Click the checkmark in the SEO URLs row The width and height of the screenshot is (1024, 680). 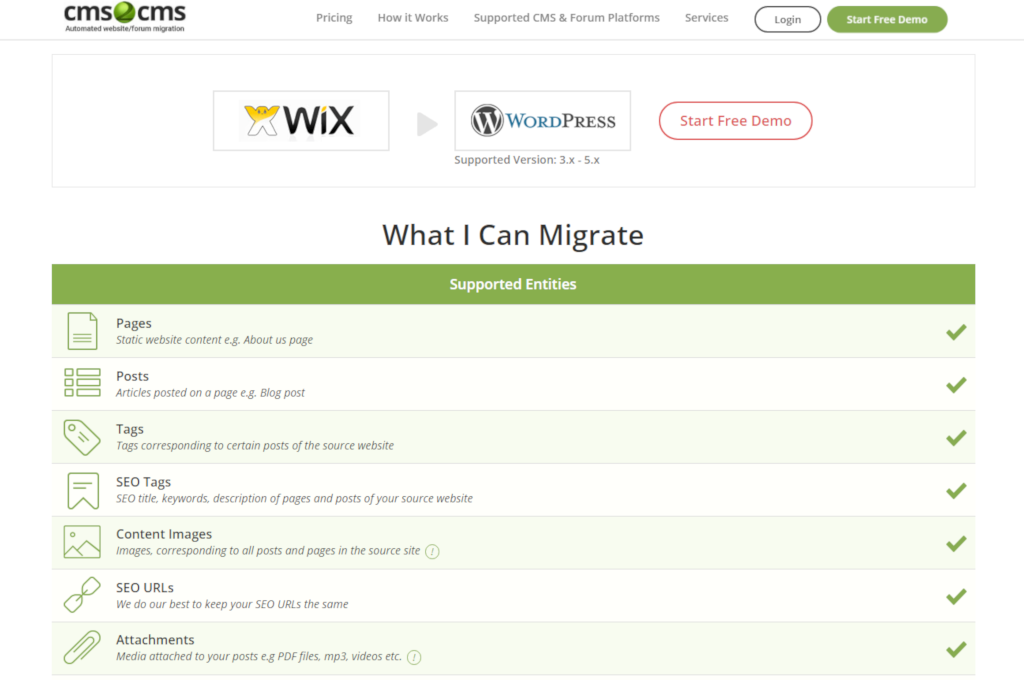956,596
